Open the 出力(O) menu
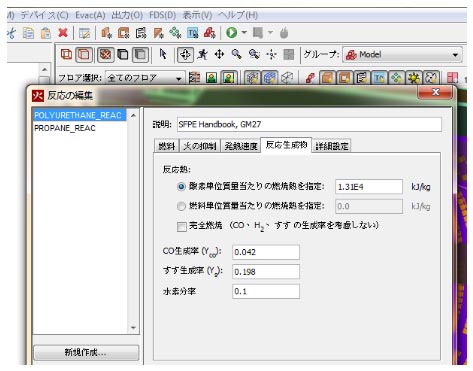This screenshot has height=371, width=473. (x=127, y=15)
